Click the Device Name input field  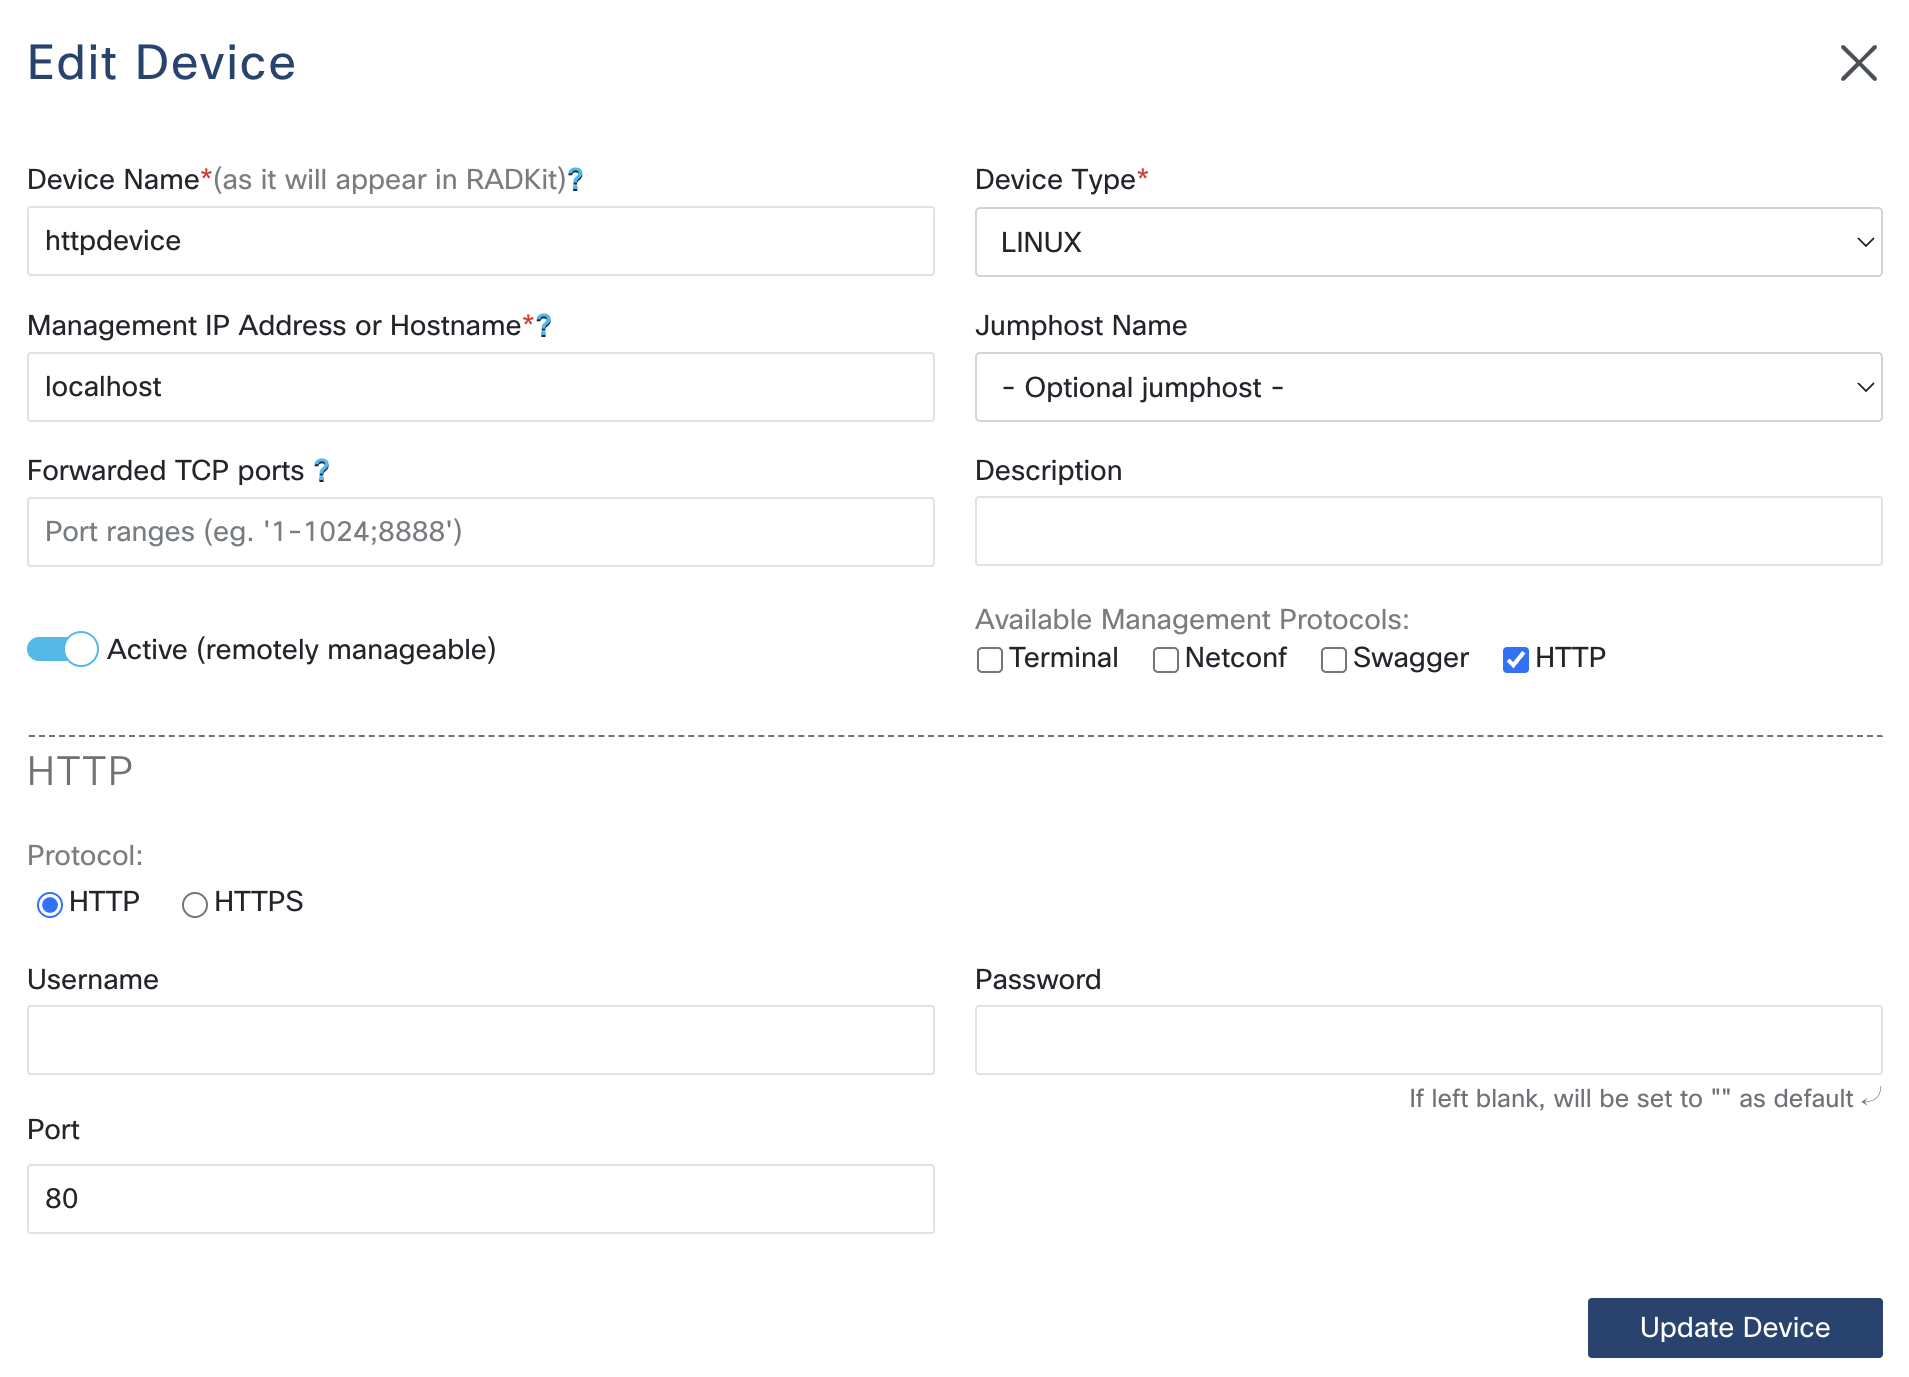coord(481,241)
